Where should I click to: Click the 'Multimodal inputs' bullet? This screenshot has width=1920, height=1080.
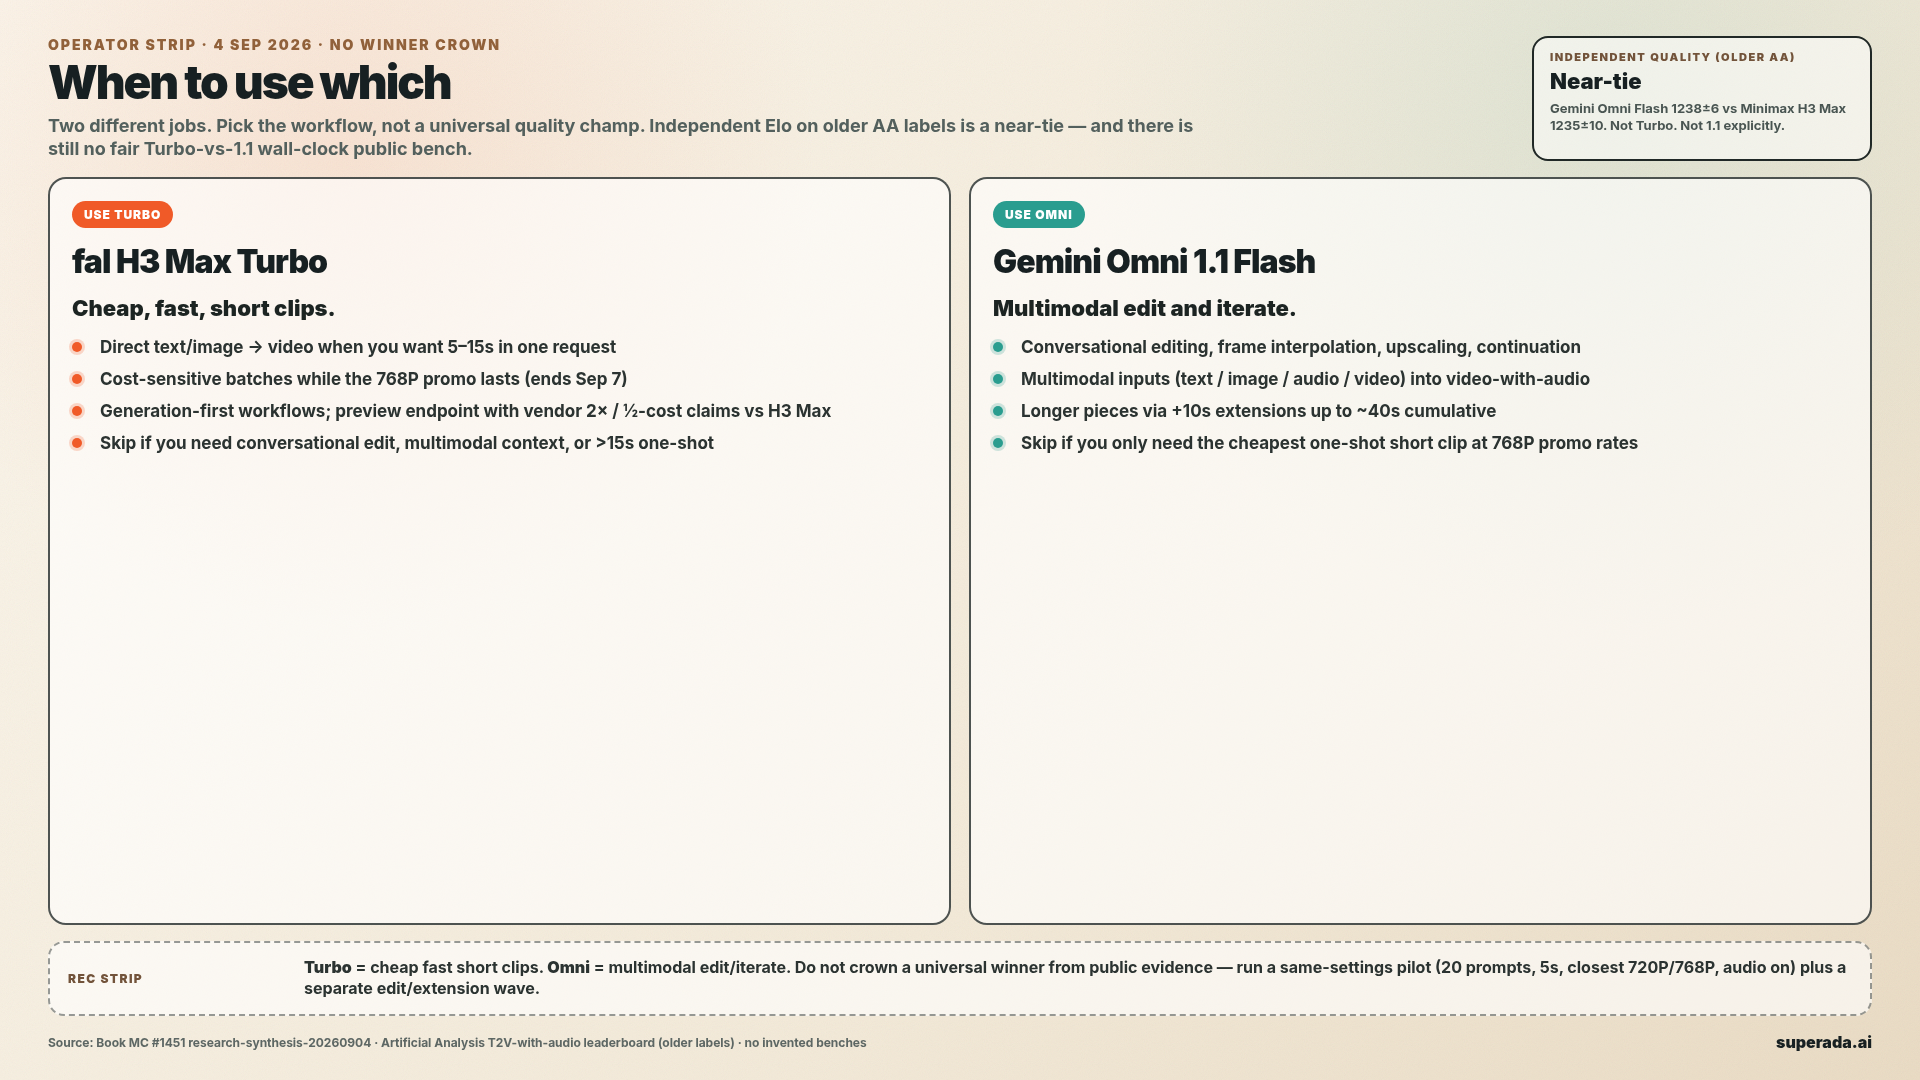click(x=1305, y=379)
